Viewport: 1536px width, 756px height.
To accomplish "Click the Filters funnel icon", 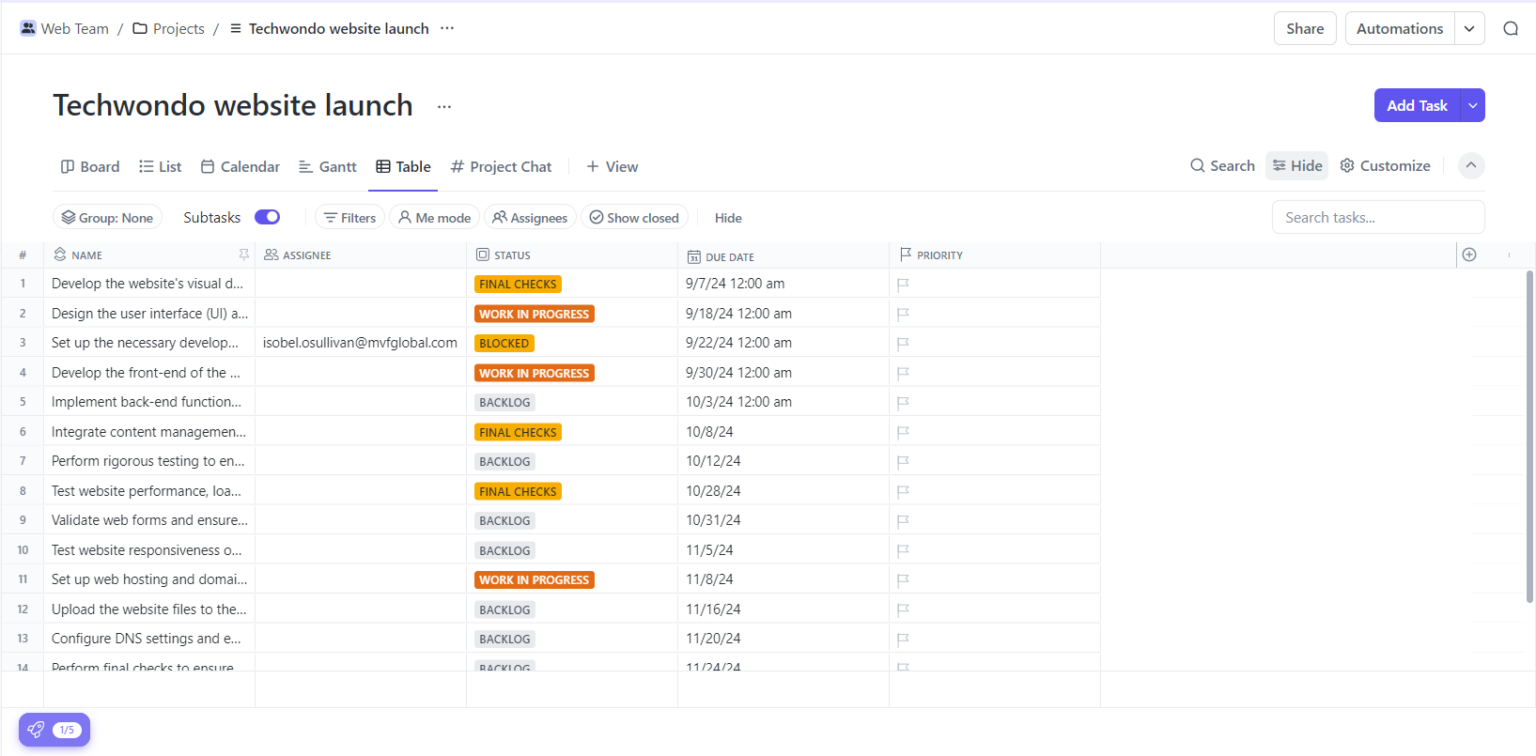I will (x=330, y=217).
